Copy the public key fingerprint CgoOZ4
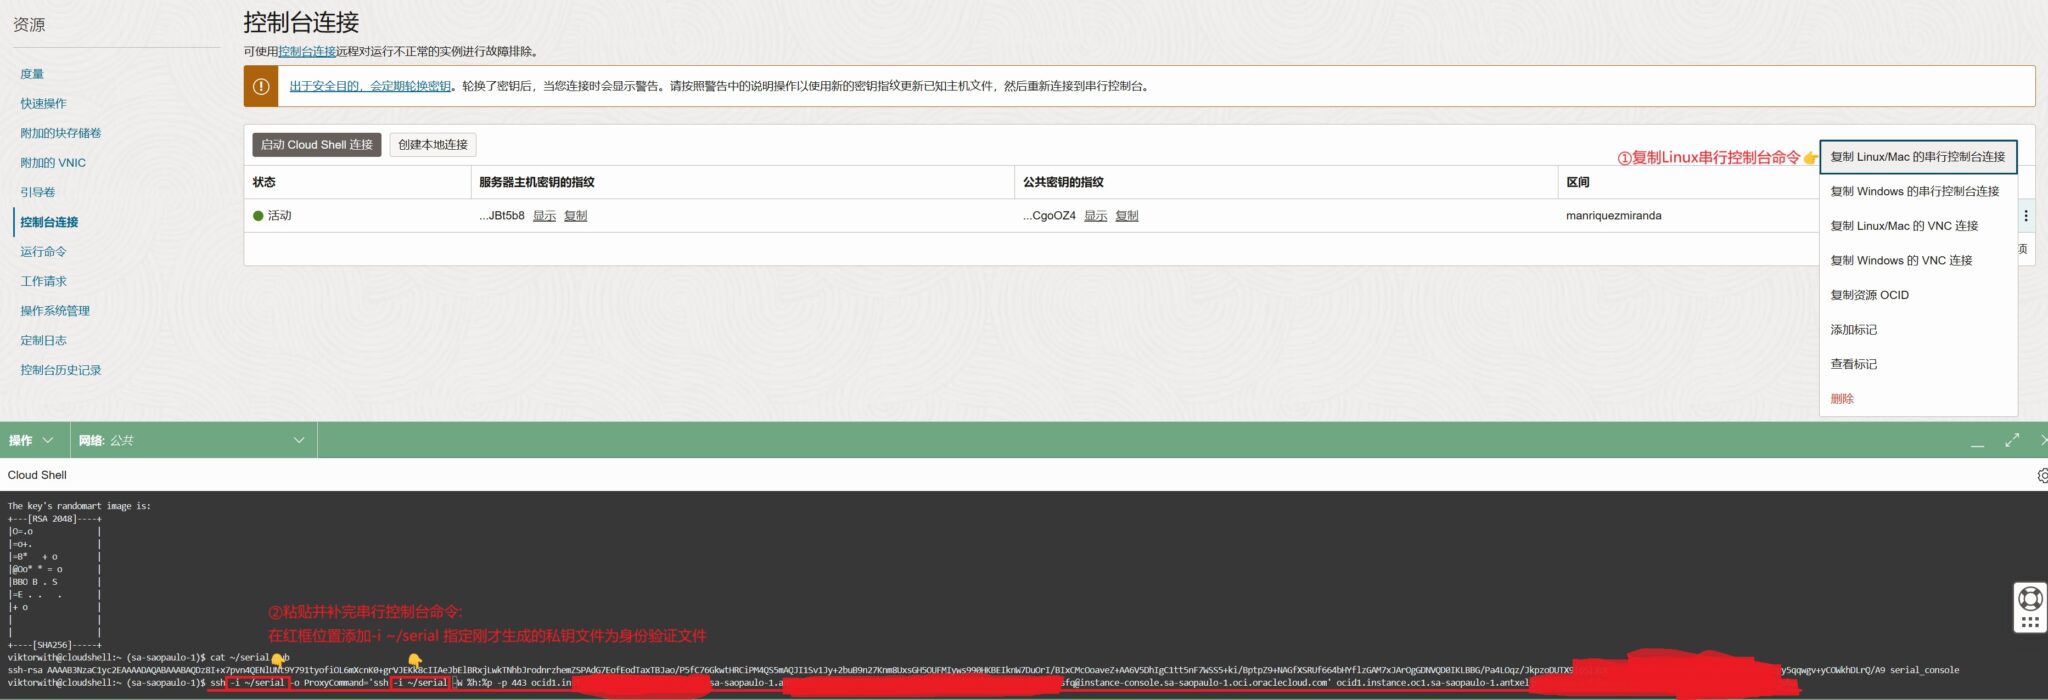Viewport: 2048px width, 700px height. click(x=1126, y=216)
